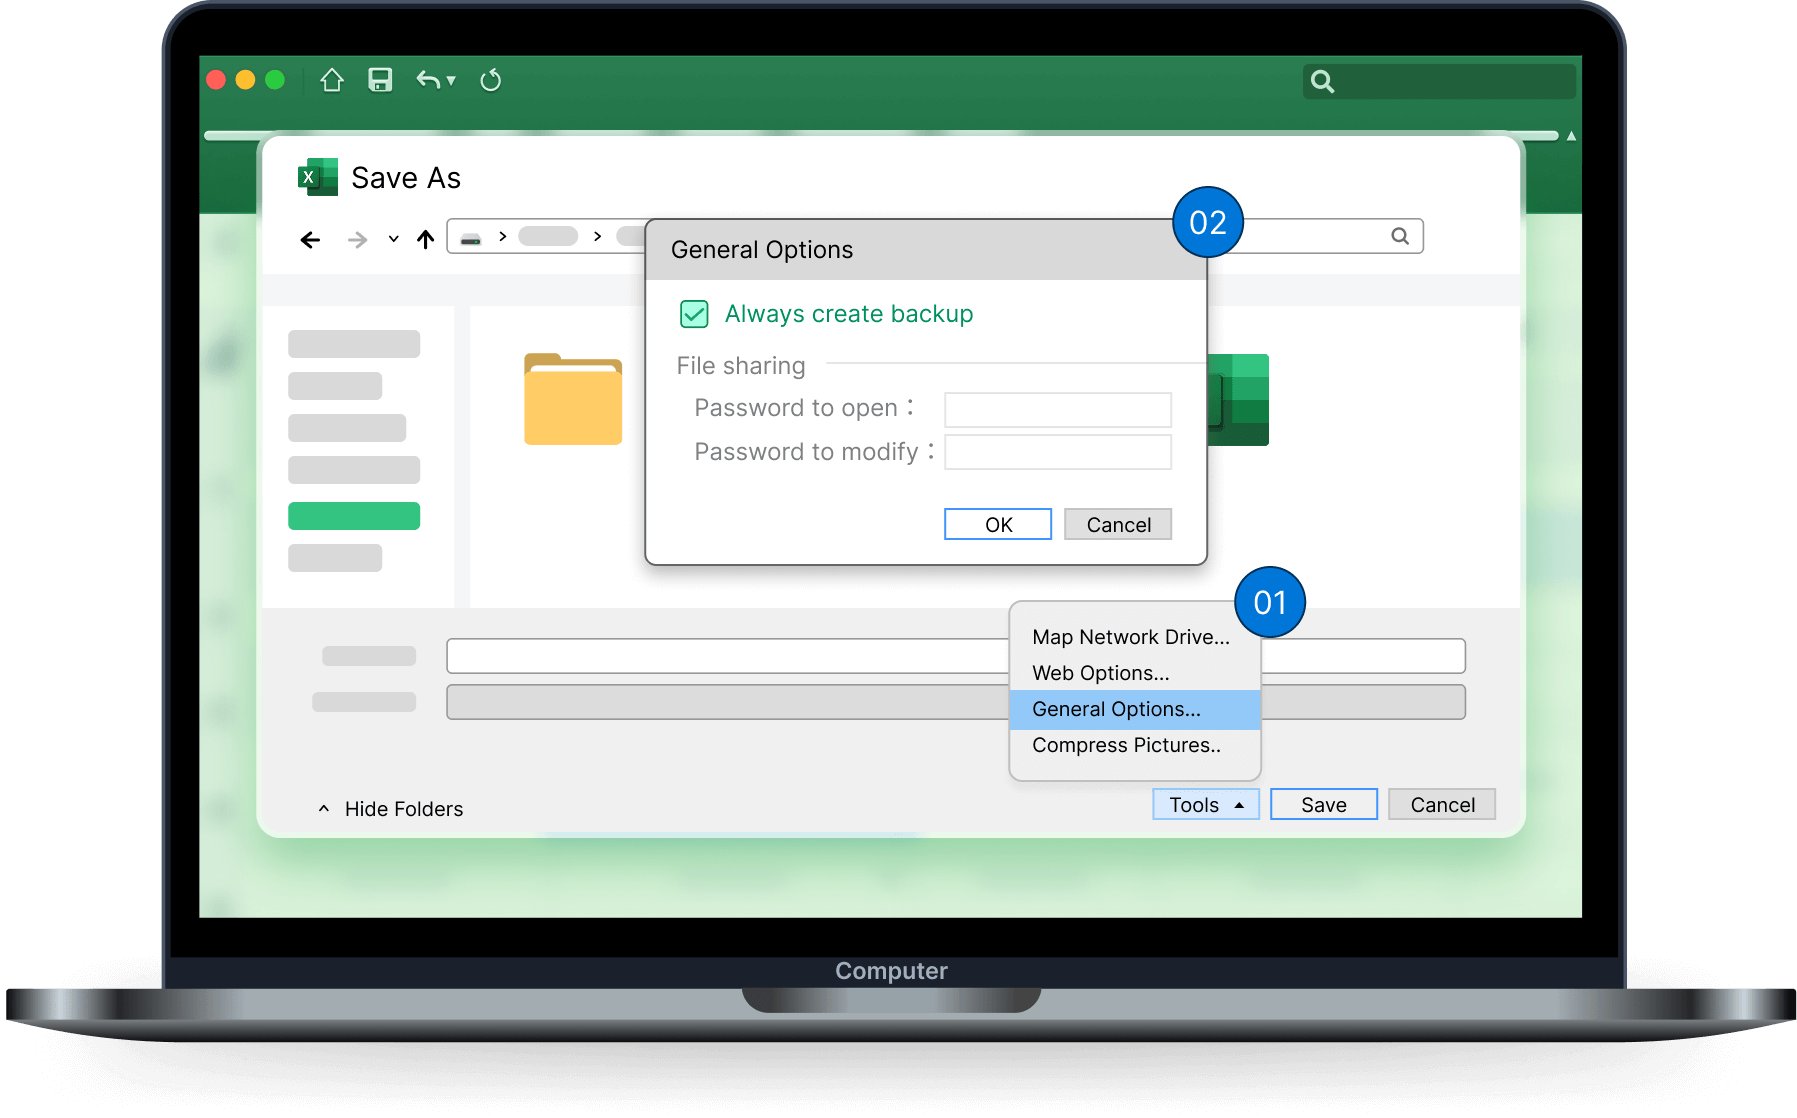The width and height of the screenshot is (1797, 1118).
Task: Toggle the backup creation checkbox off
Action: point(695,314)
